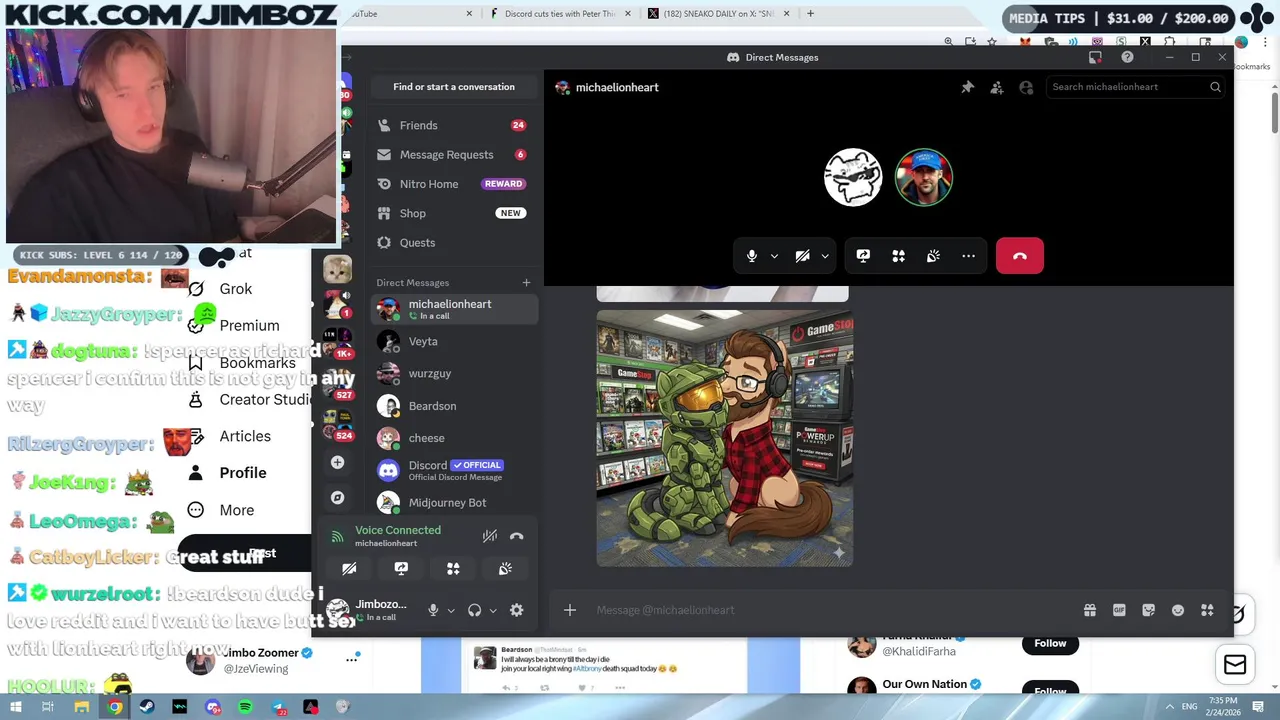The height and width of the screenshot is (720, 1280).
Task: Show the user profile panel
Action: (1026, 87)
